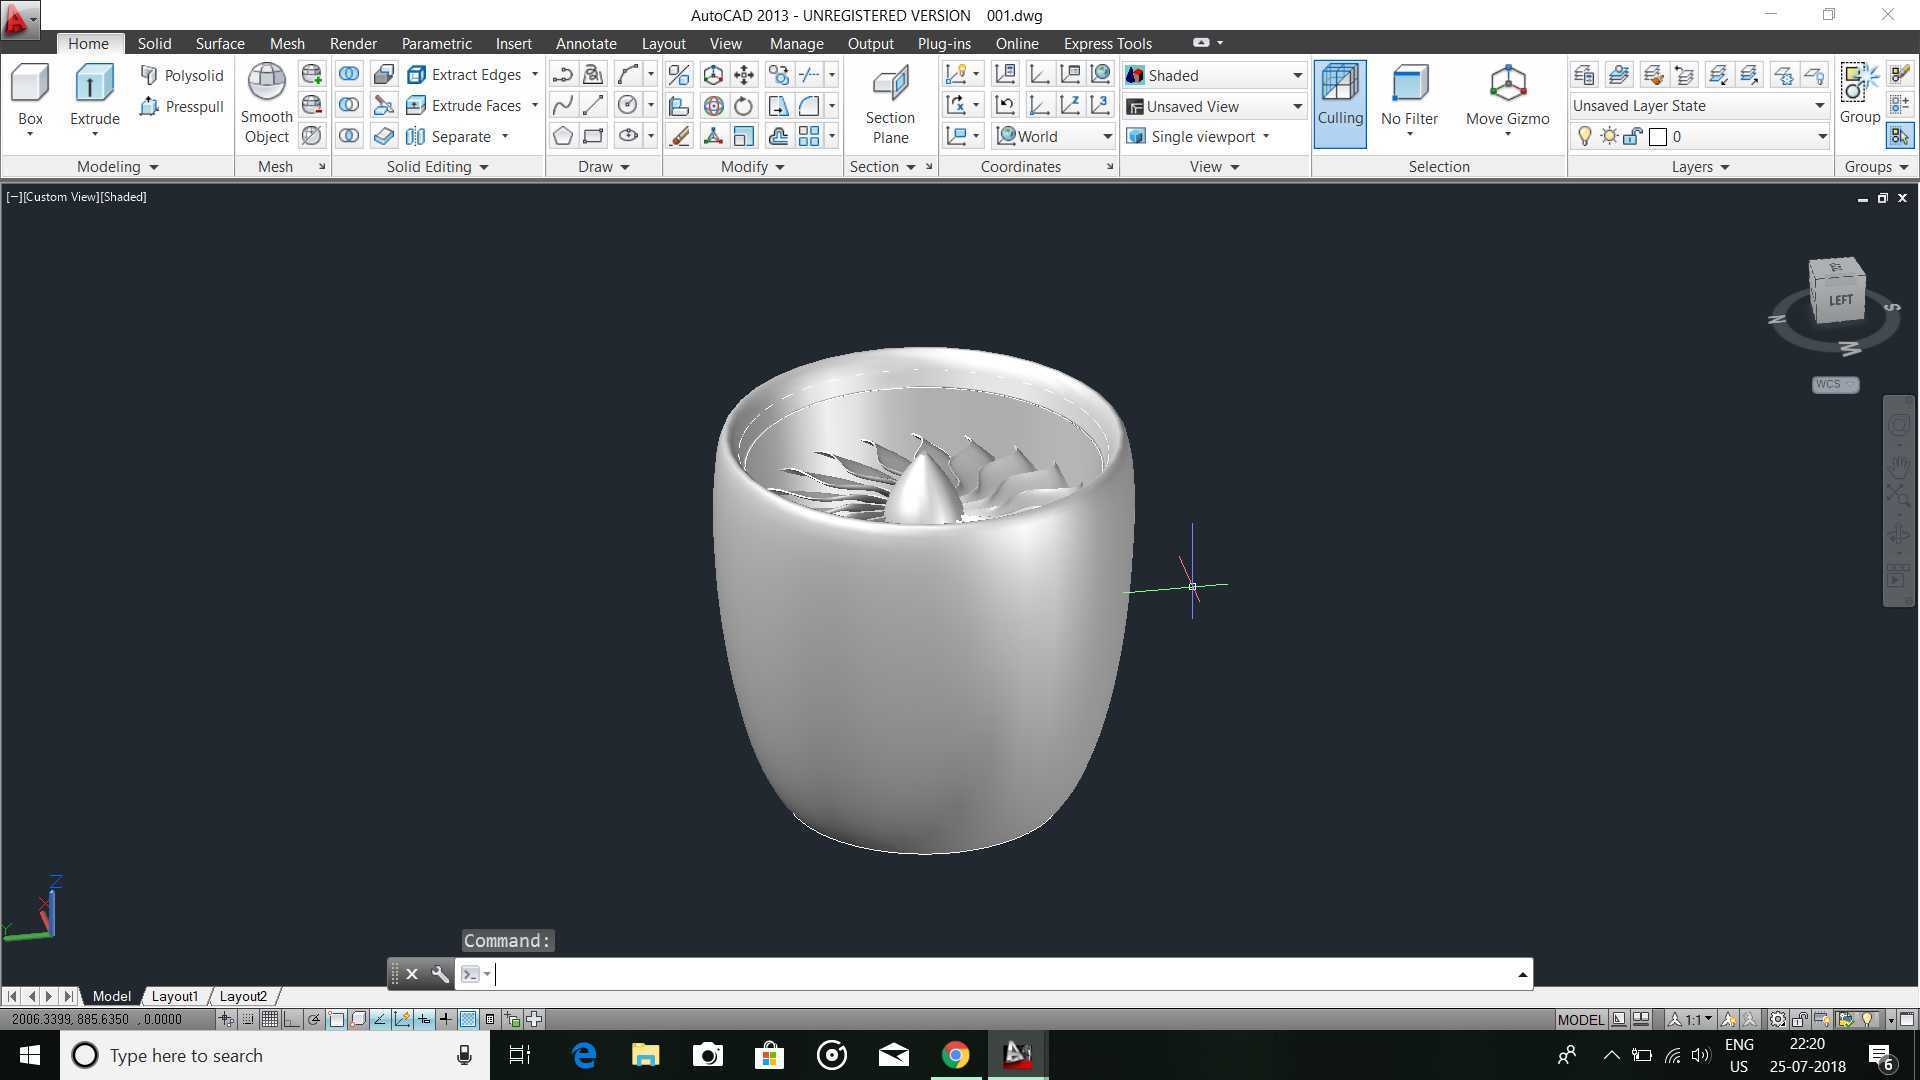Screen dimensions: 1920x1080
Task: Choose the Polygon draw tool
Action: click(562, 136)
